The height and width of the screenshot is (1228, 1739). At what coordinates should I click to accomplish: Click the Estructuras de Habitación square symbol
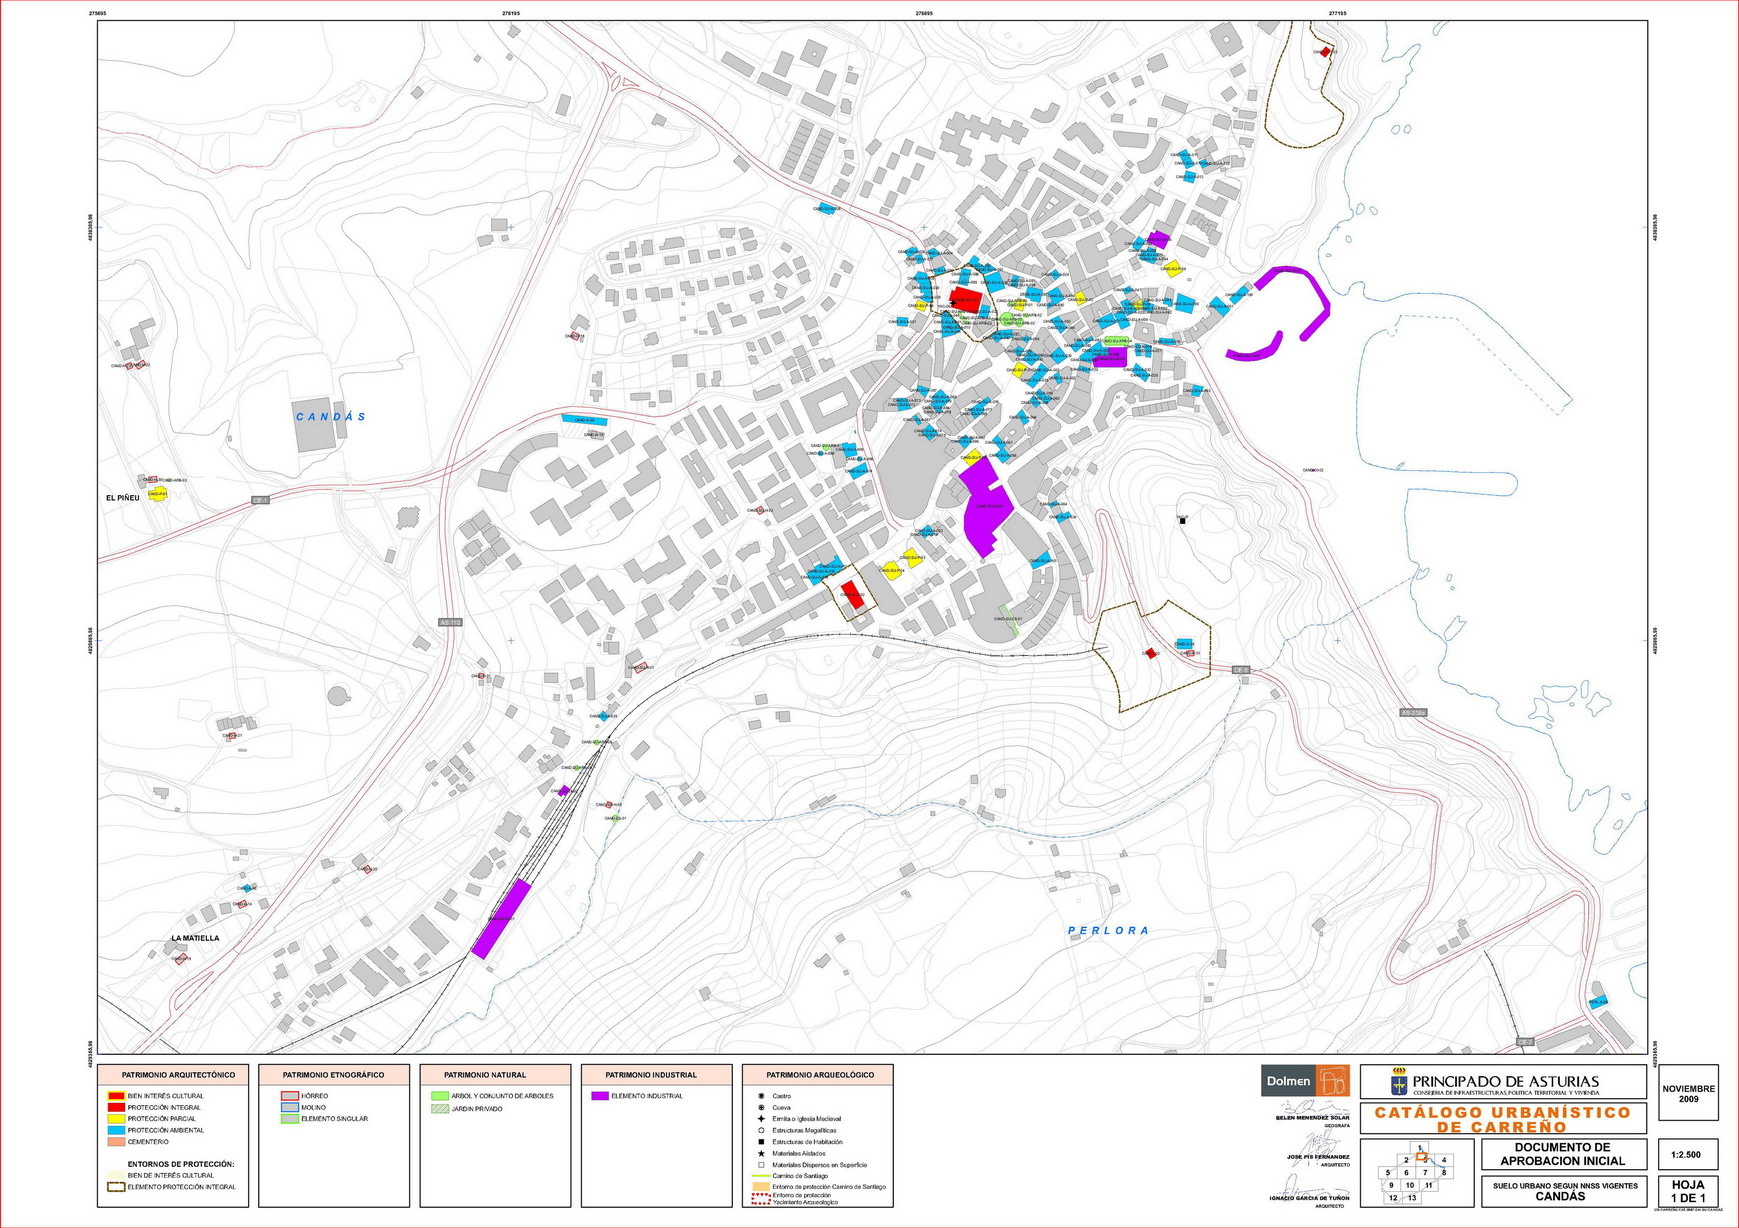pos(761,1142)
